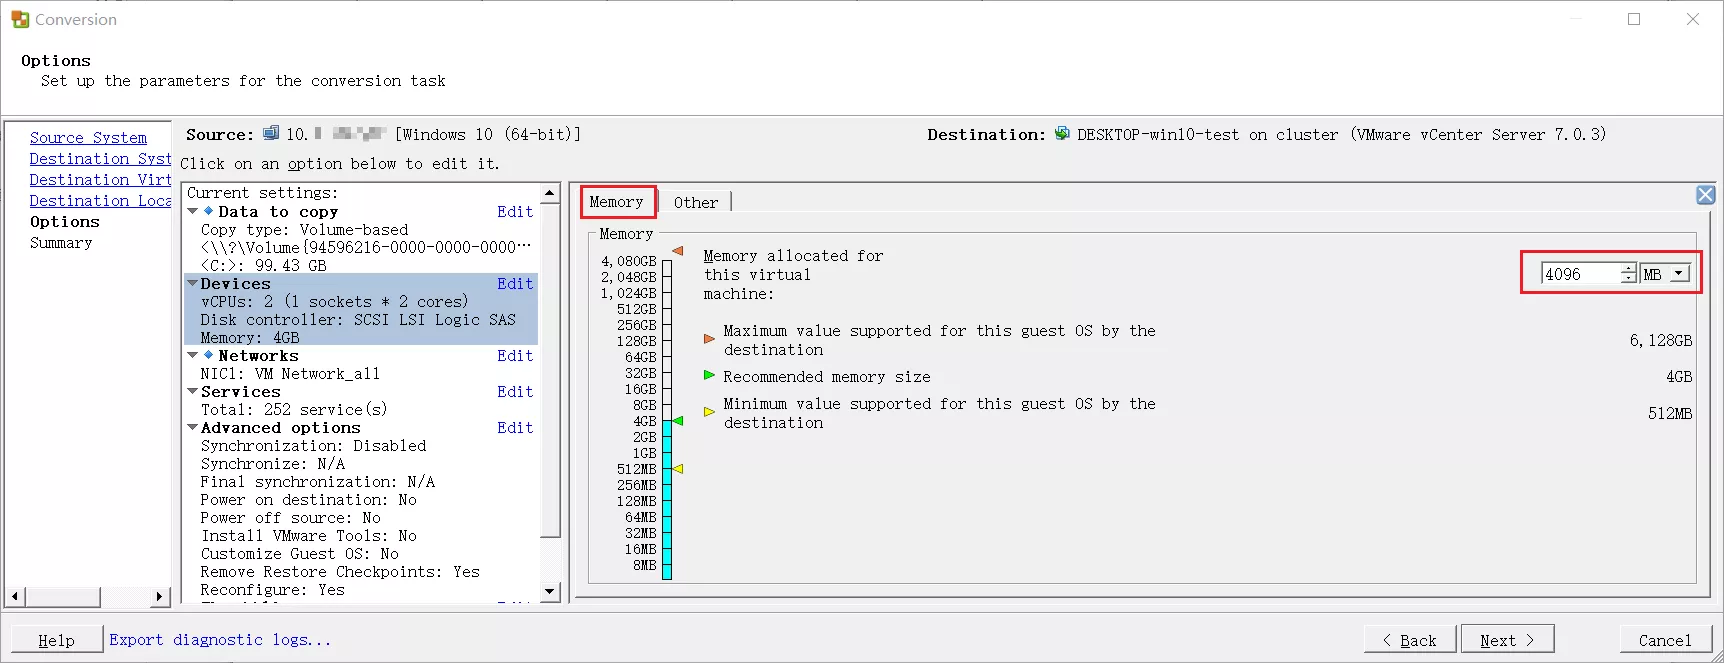Switch to the Other tab
Viewport: 1724px width, 663px height.
click(695, 203)
